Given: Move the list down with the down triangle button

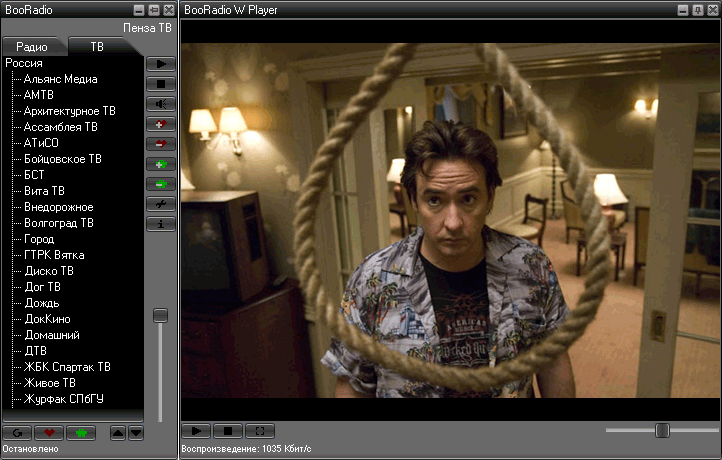Looking at the screenshot, I should tap(136, 433).
